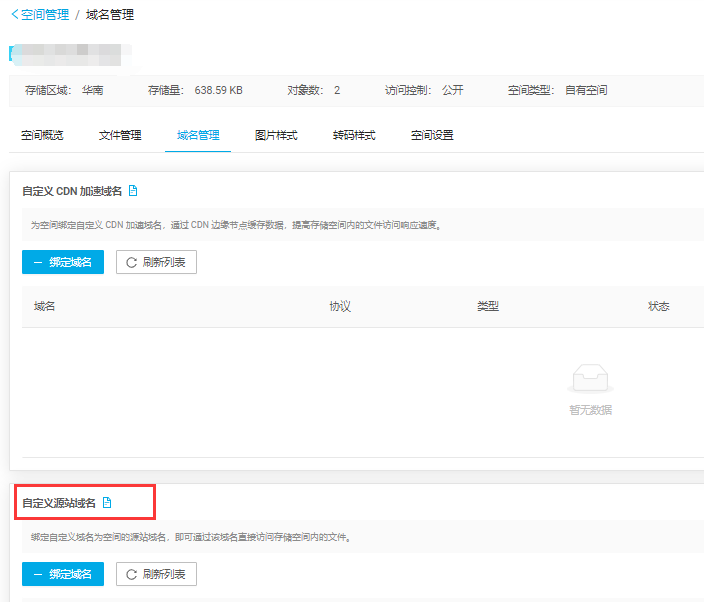Click the 状态 column header

[659, 306]
